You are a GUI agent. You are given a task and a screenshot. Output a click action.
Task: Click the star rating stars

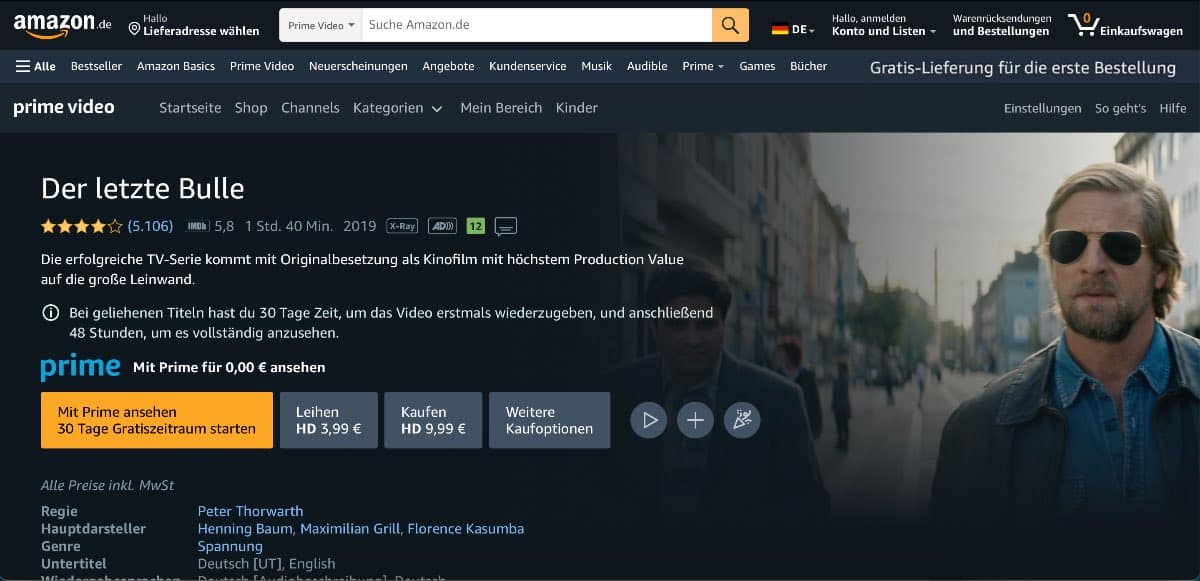pos(82,226)
